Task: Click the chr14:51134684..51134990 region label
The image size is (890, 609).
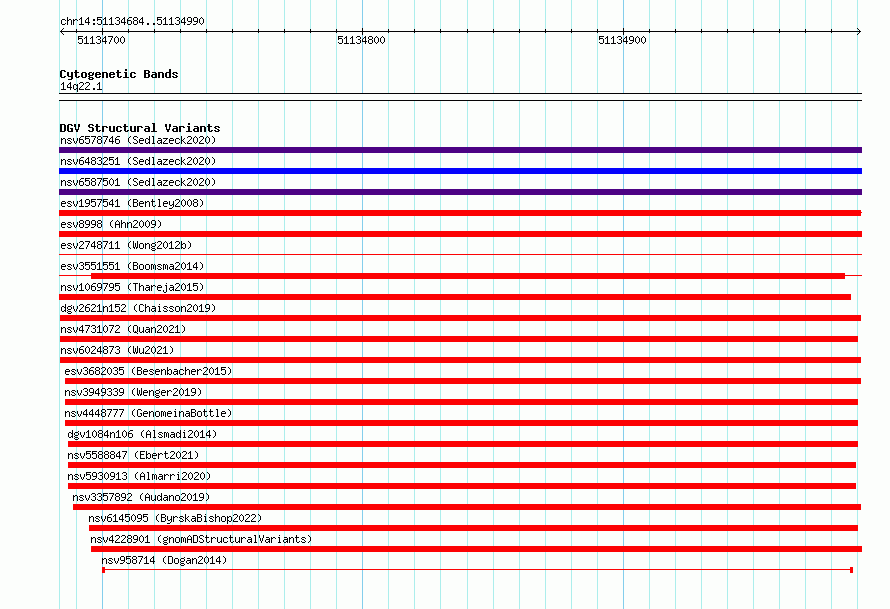Action: 132,21
